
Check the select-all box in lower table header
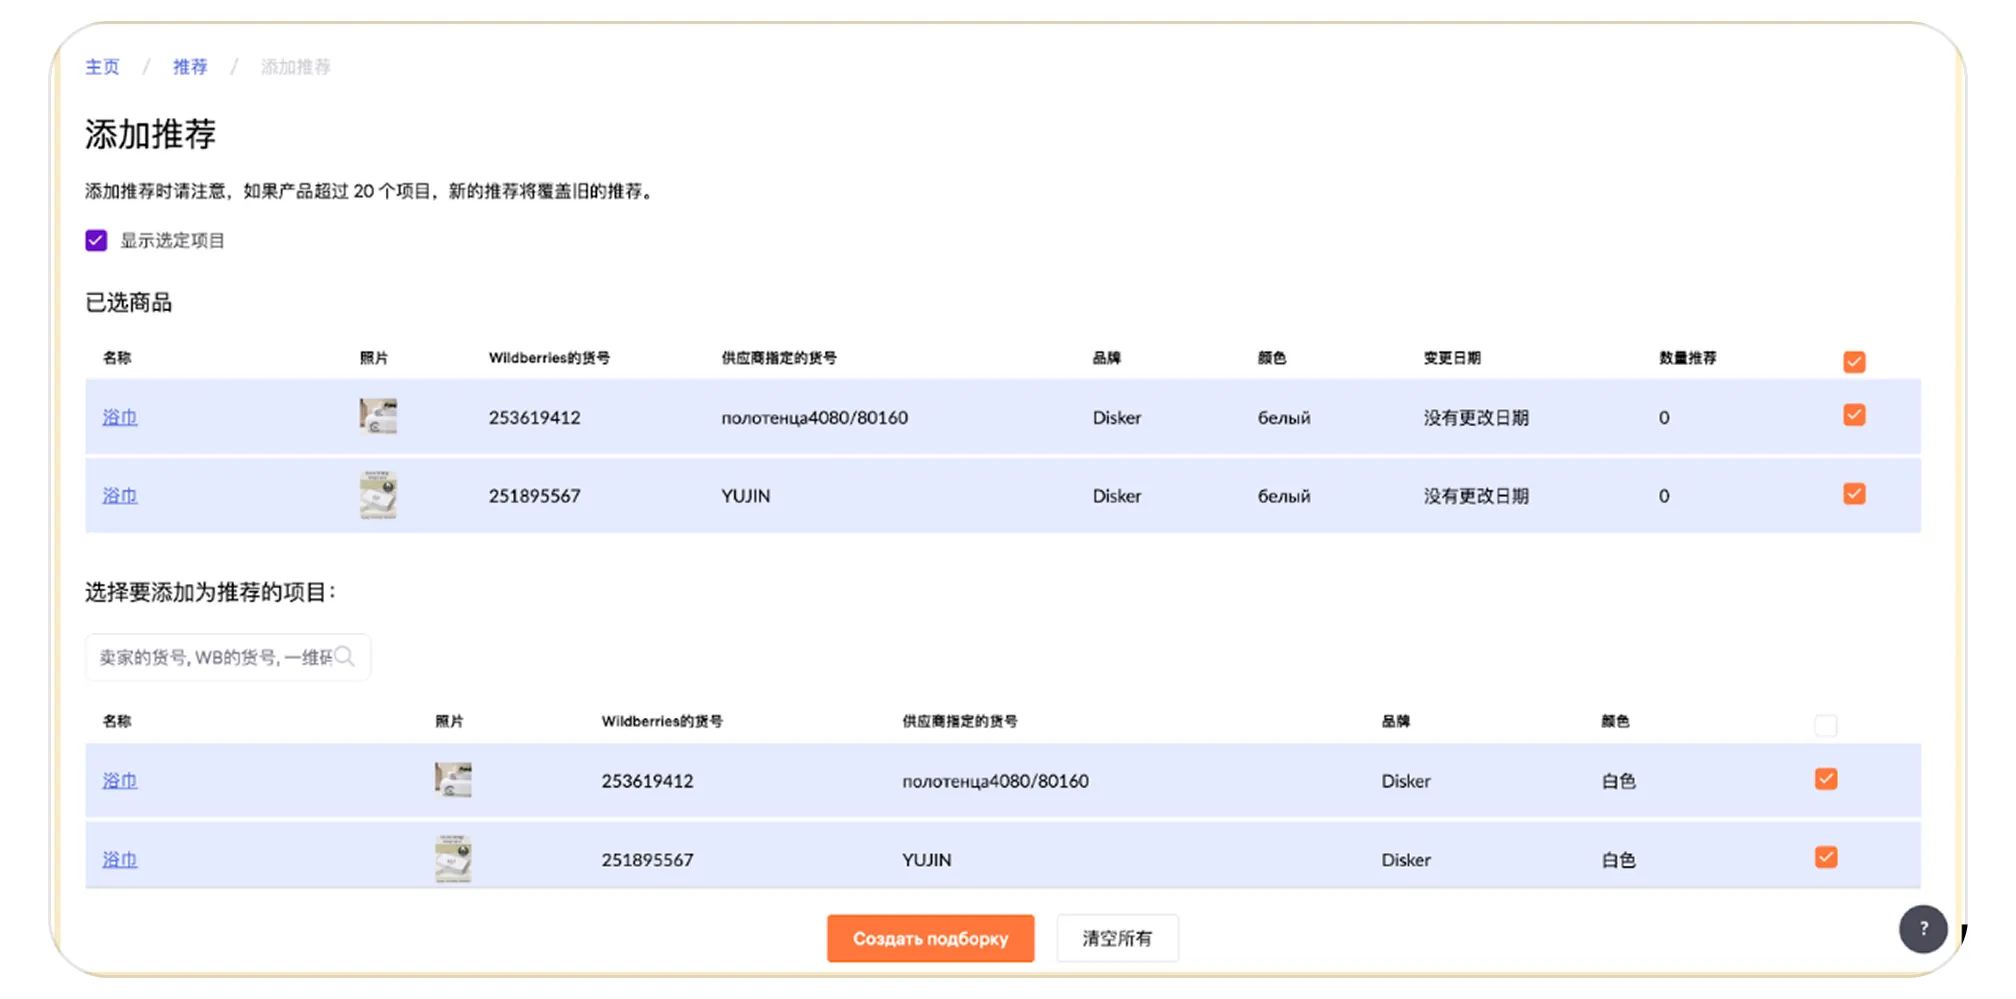[x=1825, y=726]
